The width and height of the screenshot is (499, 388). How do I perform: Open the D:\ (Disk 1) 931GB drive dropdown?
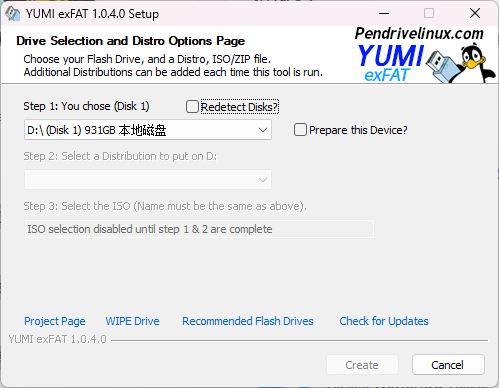[x=148, y=130]
